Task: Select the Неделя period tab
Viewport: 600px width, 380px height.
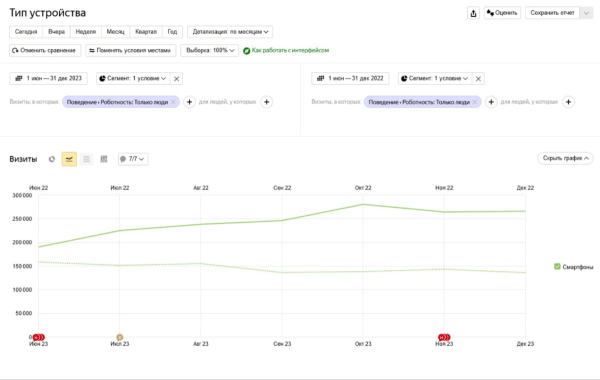Action: click(x=86, y=32)
